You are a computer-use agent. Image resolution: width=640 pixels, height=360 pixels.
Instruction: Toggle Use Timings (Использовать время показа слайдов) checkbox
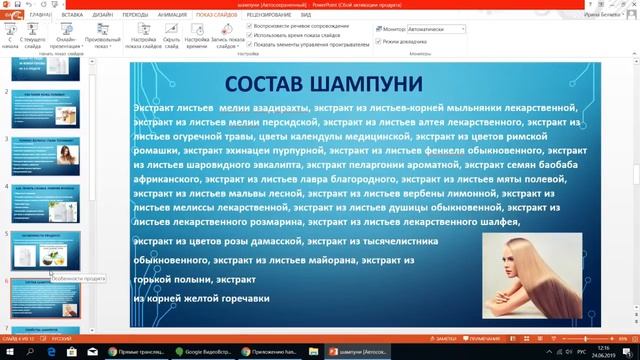[249, 35]
